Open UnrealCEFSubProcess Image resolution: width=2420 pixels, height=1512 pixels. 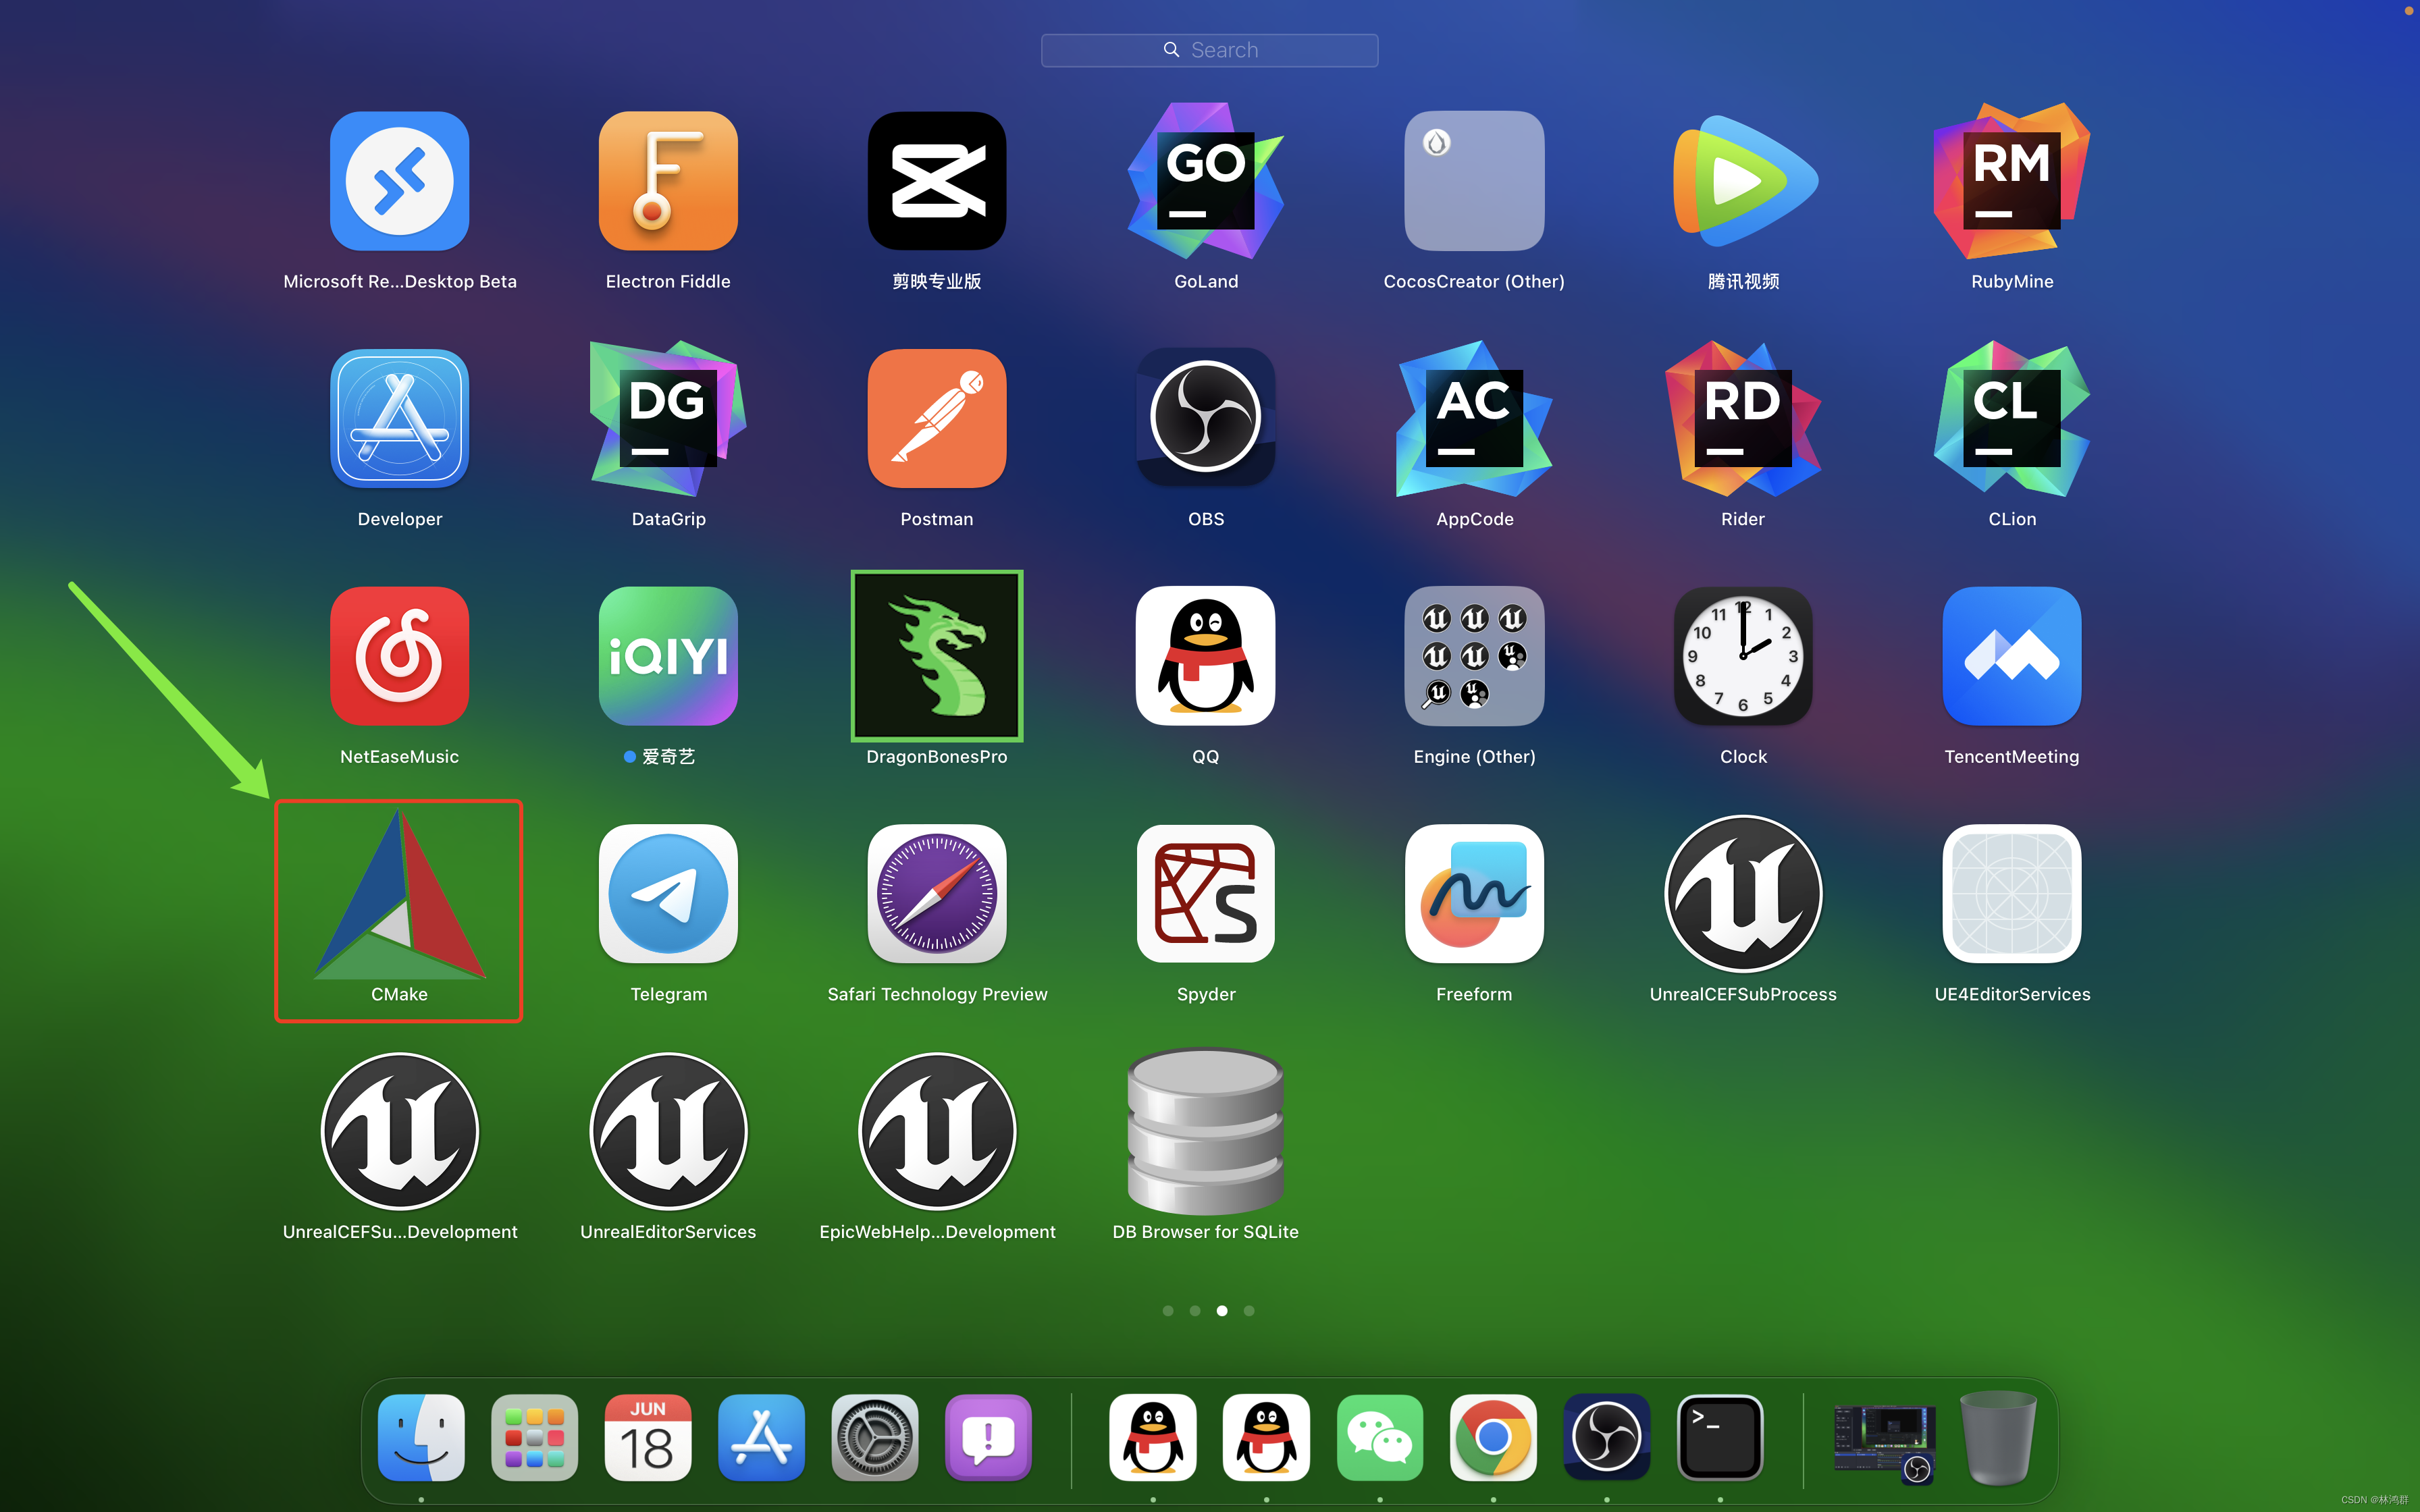[x=1743, y=894]
